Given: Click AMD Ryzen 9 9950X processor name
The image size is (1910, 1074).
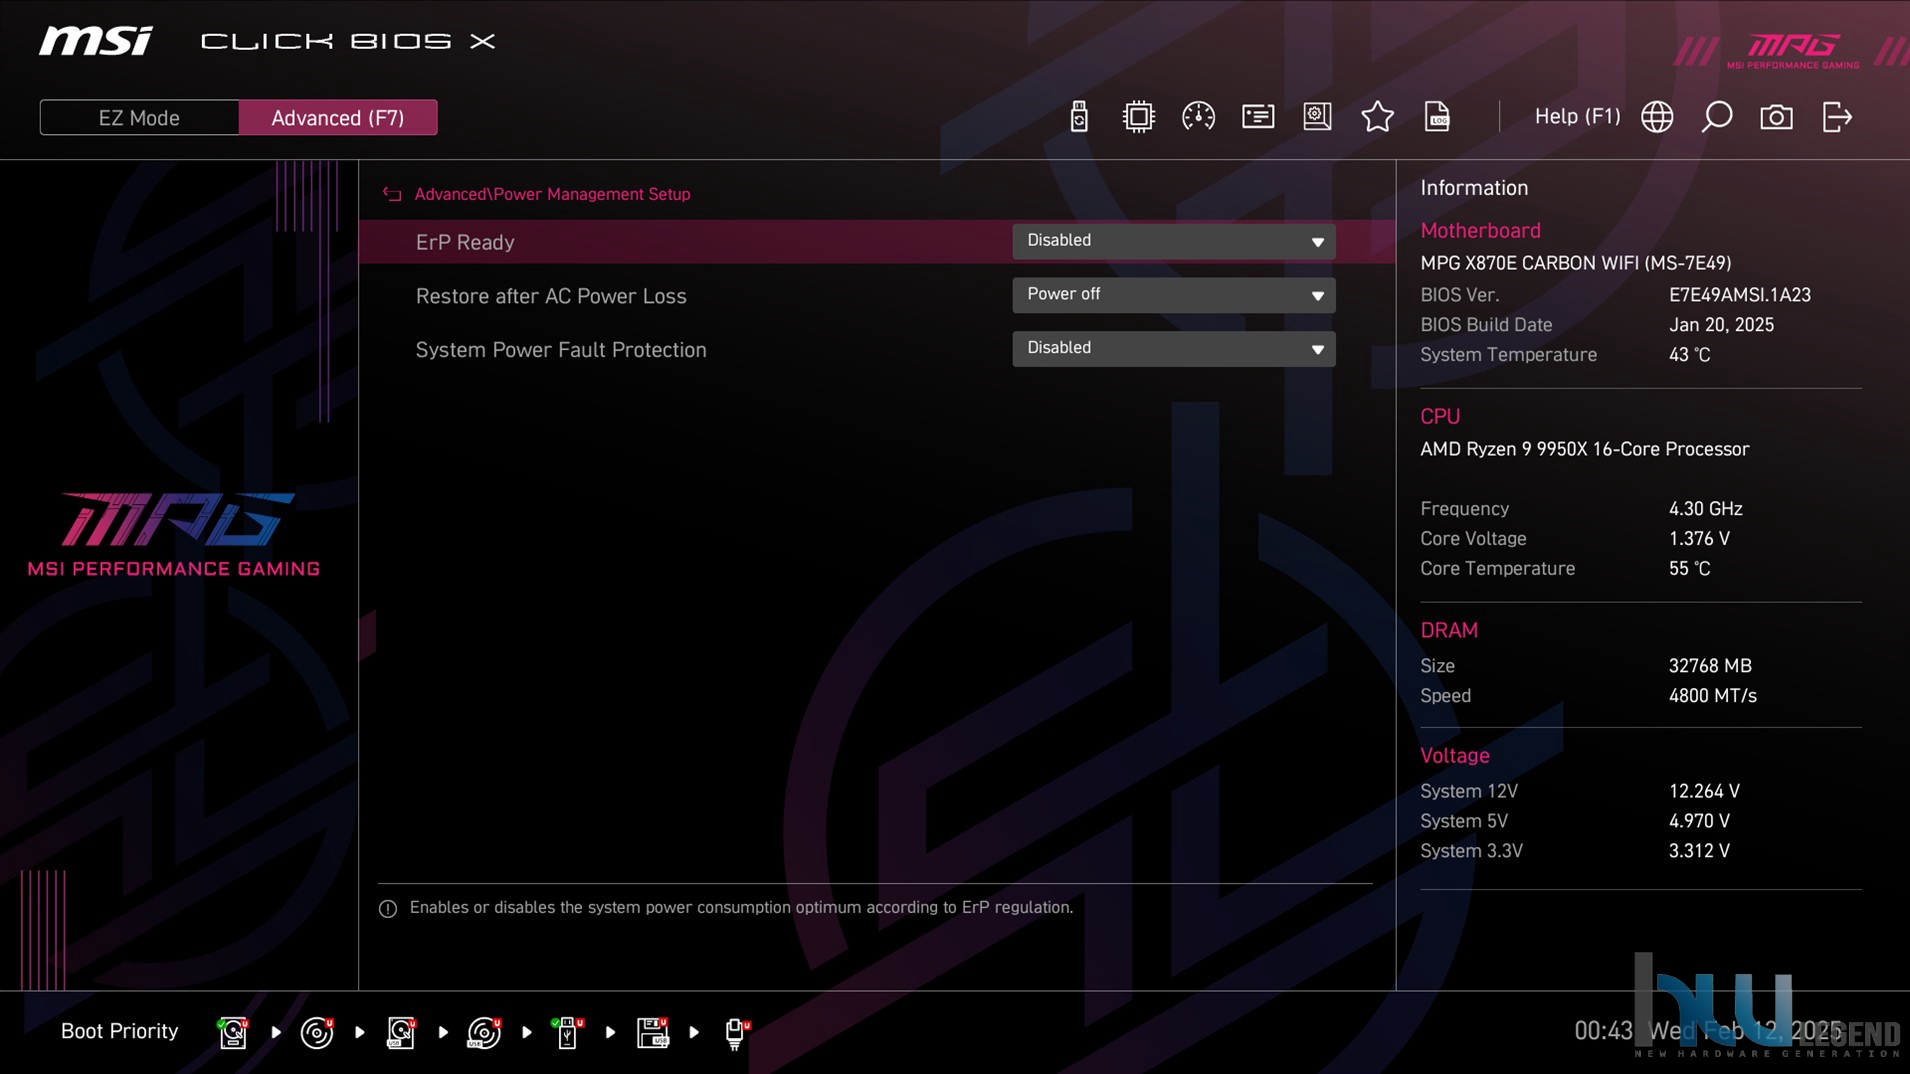Looking at the screenshot, I should point(1585,449).
